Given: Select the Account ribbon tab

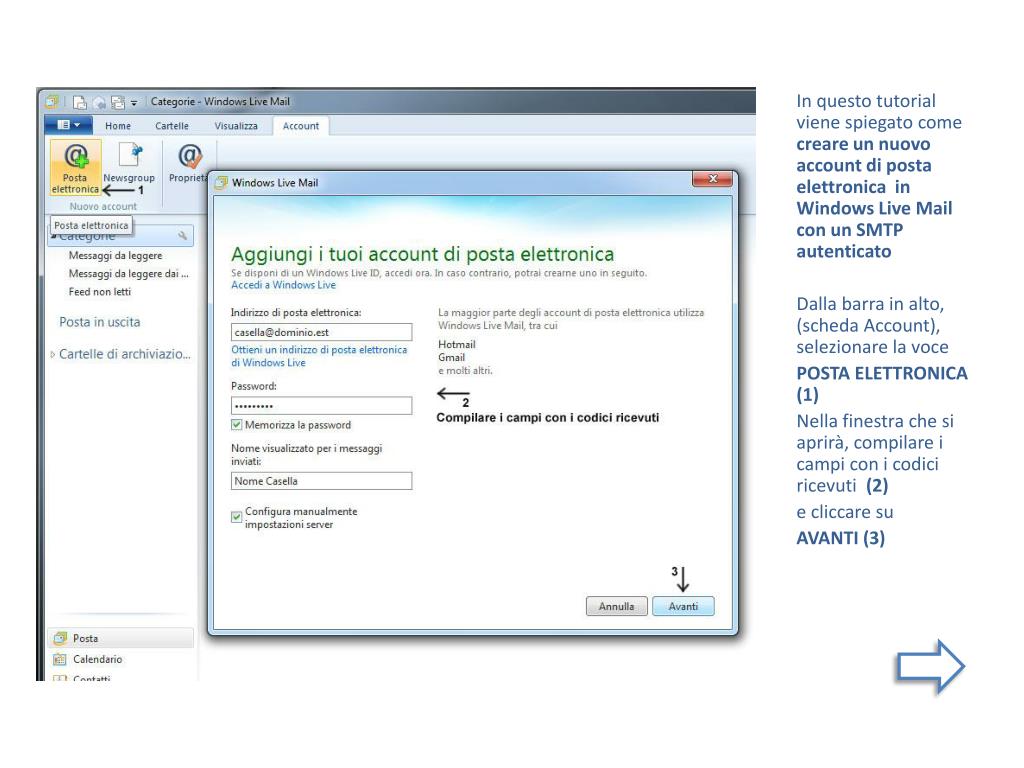Looking at the screenshot, I should pos(300,126).
